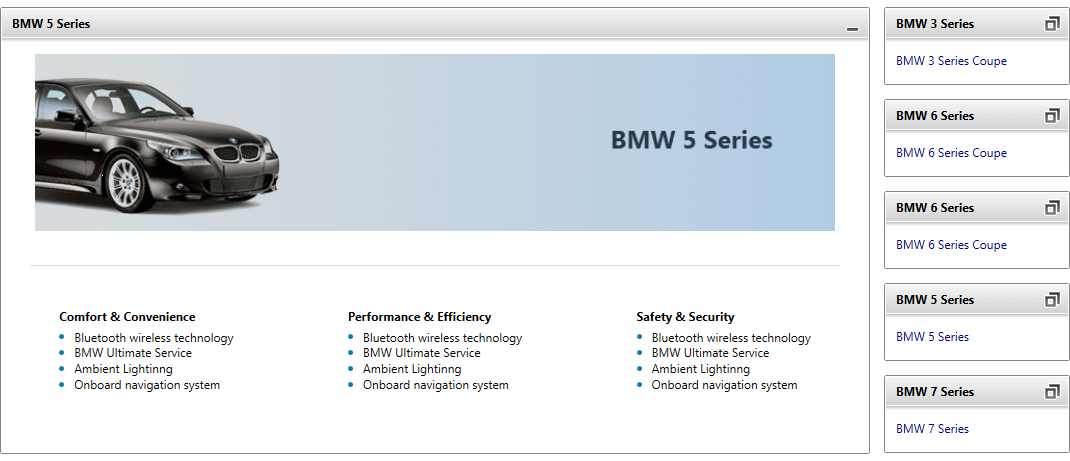Click the large tile's BMW 5 Series title bar
The height and width of the screenshot is (461, 1070).
pos(400,24)
